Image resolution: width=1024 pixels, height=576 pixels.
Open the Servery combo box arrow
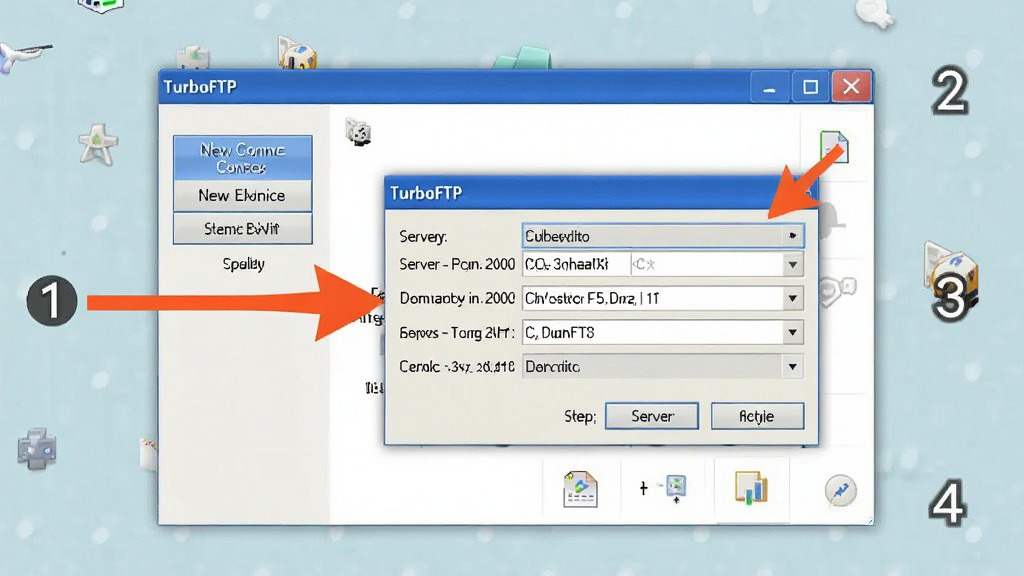coord(792,236)
